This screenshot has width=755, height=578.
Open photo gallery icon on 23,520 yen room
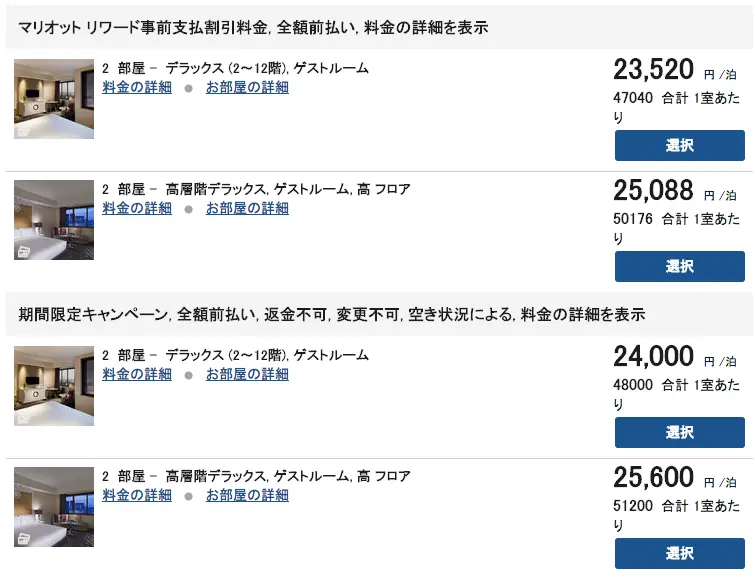(x=22, y=130)
